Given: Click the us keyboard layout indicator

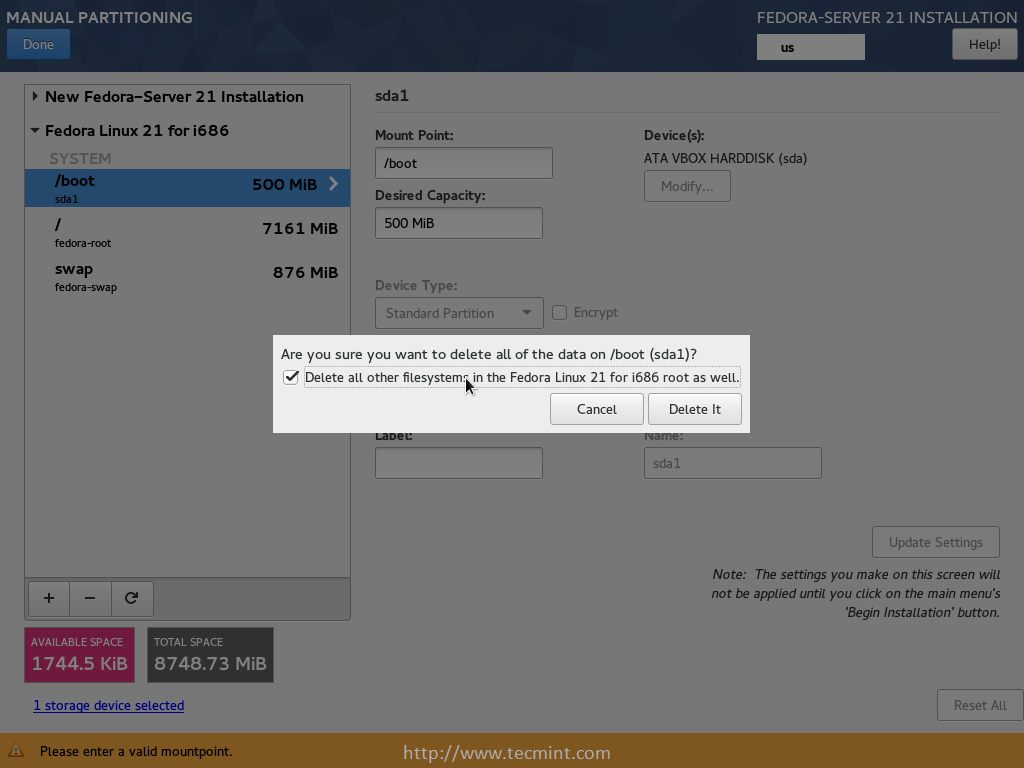Looking at the screenshot, I should point(810,47).
